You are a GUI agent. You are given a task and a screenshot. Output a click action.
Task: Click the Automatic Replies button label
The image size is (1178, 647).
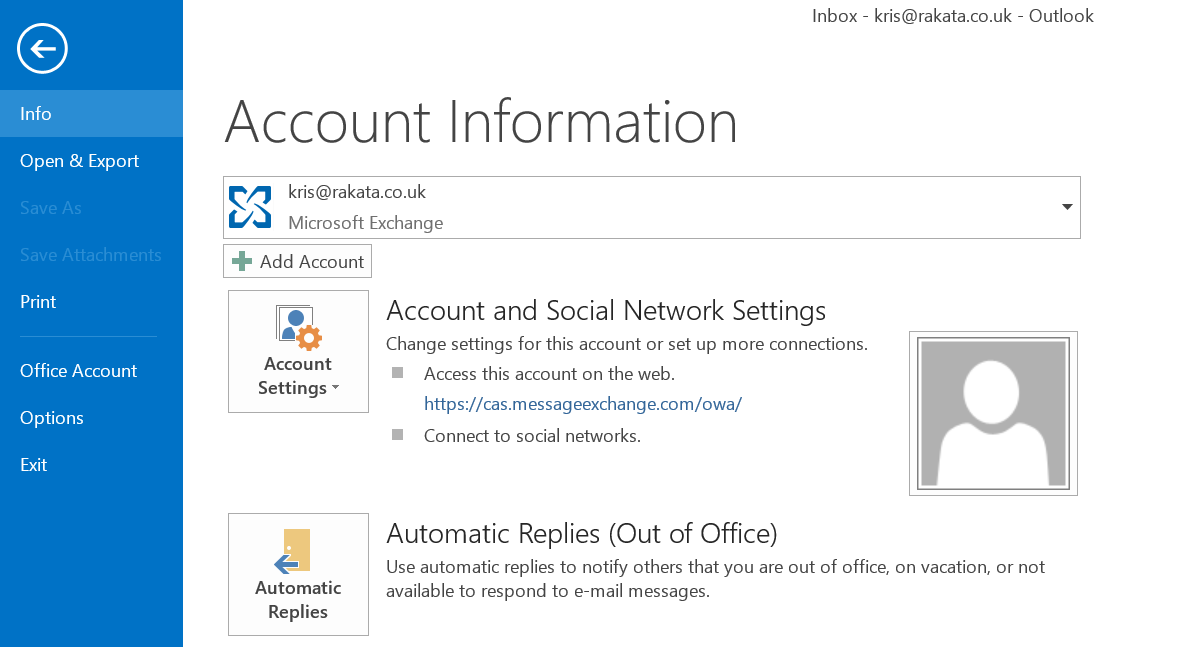click(298, 600)
